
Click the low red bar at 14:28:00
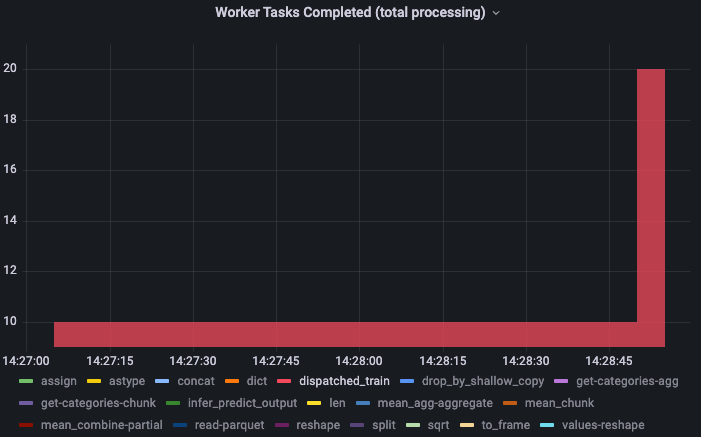click(359, 335)
